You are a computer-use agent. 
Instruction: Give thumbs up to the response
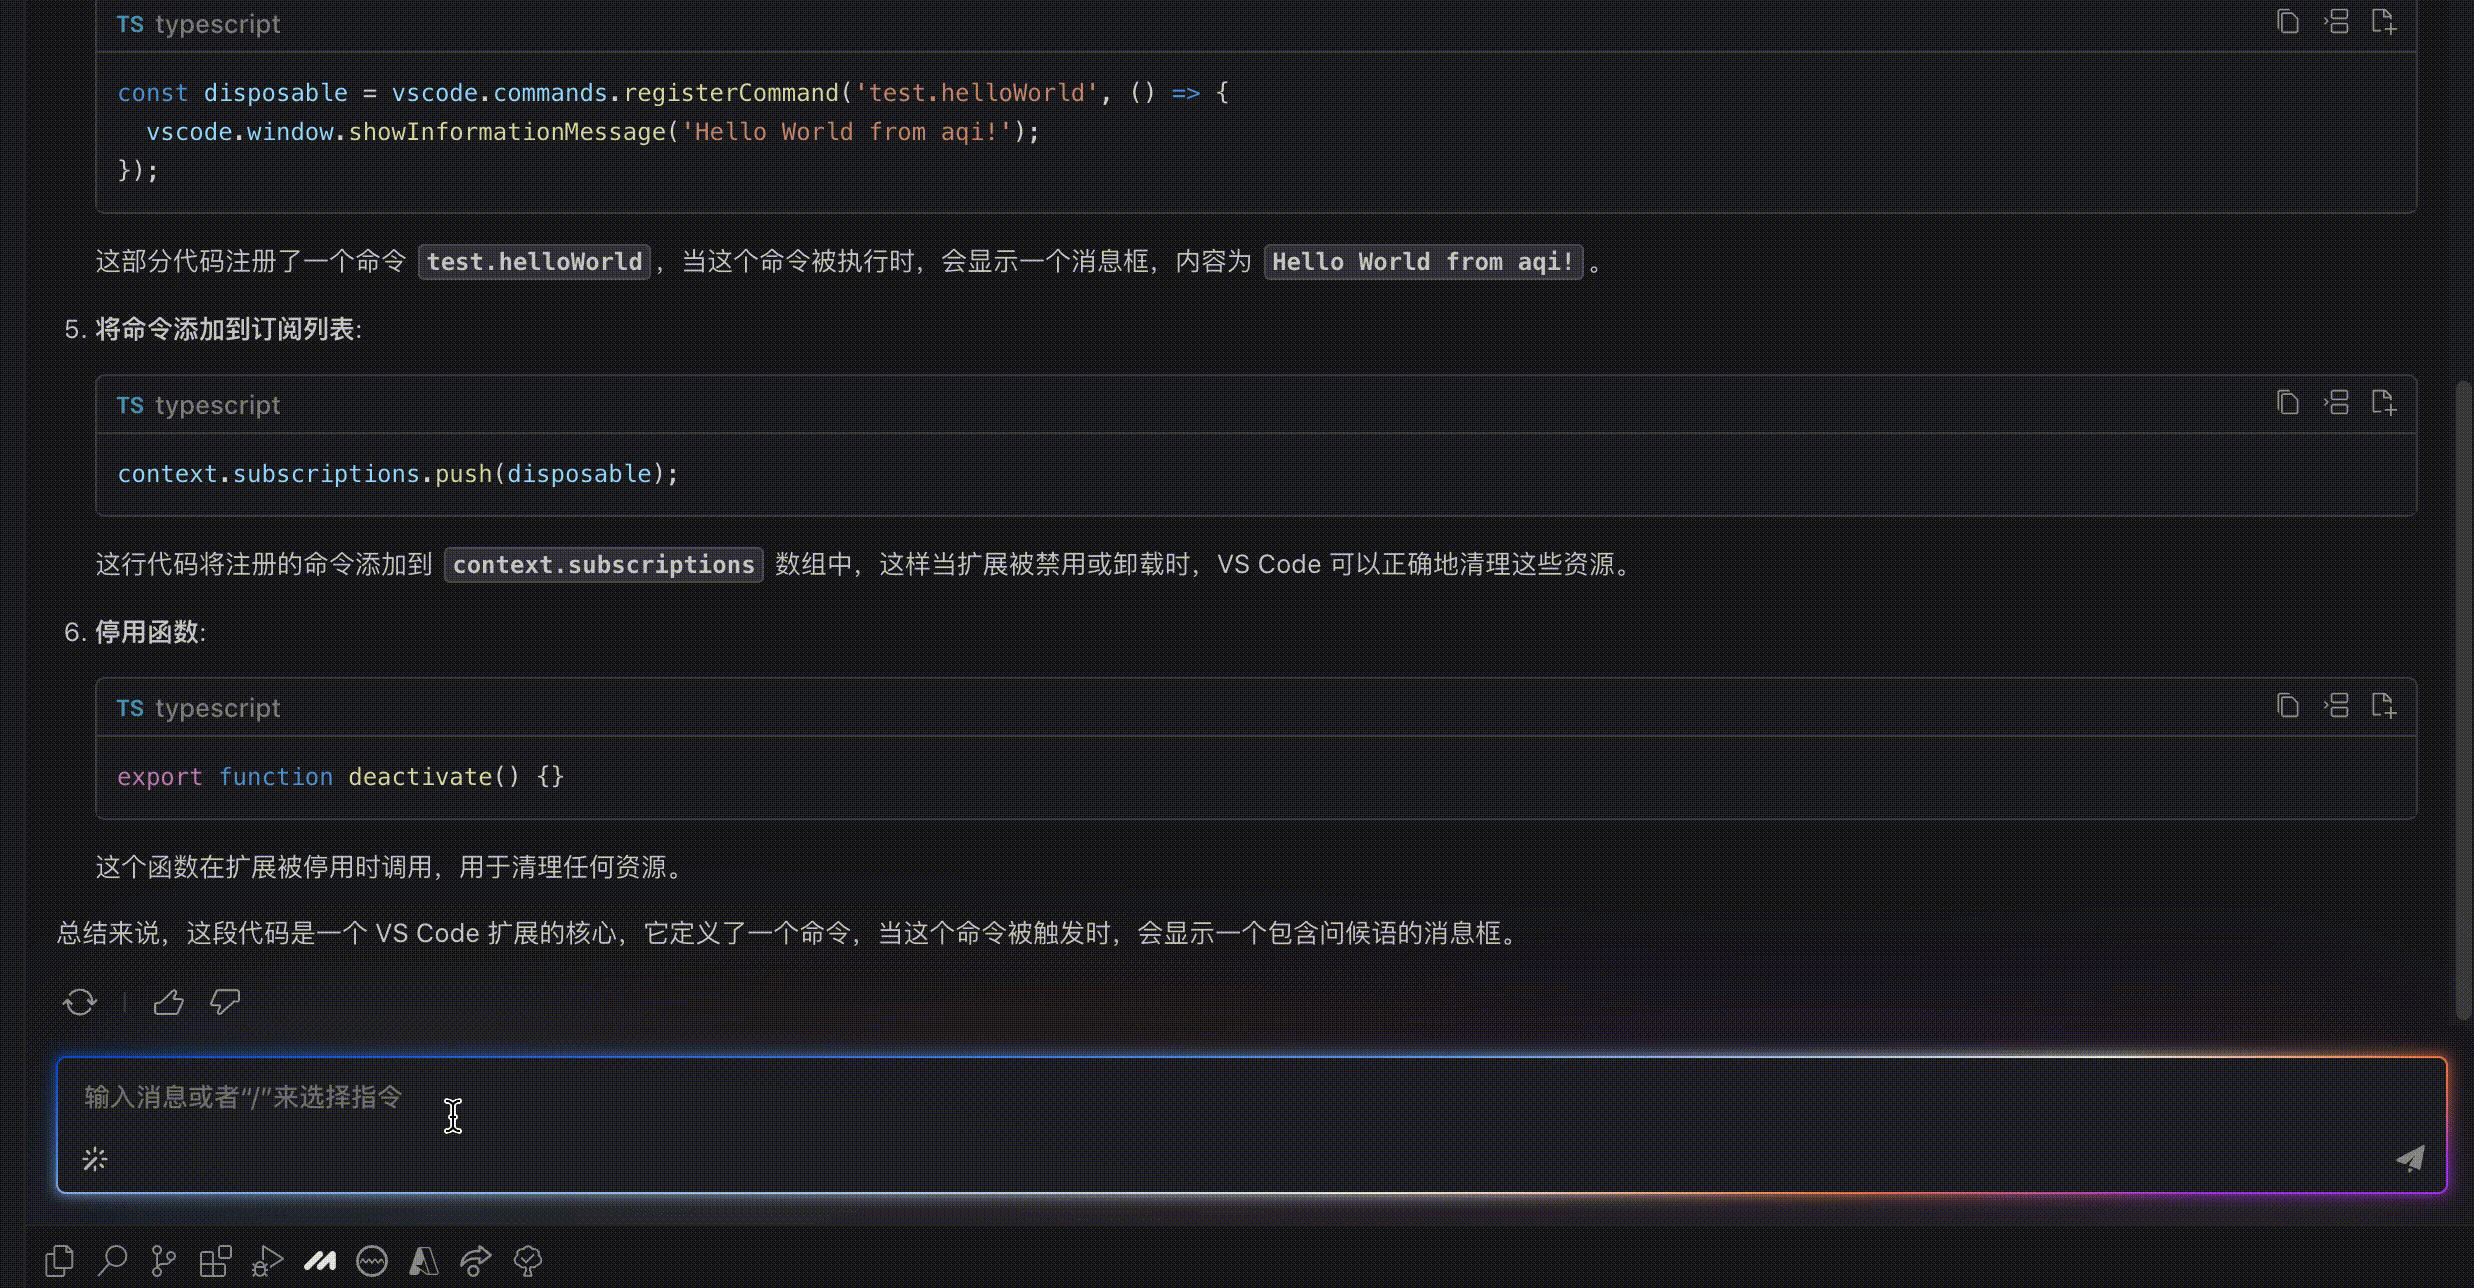pos(168,1002)
